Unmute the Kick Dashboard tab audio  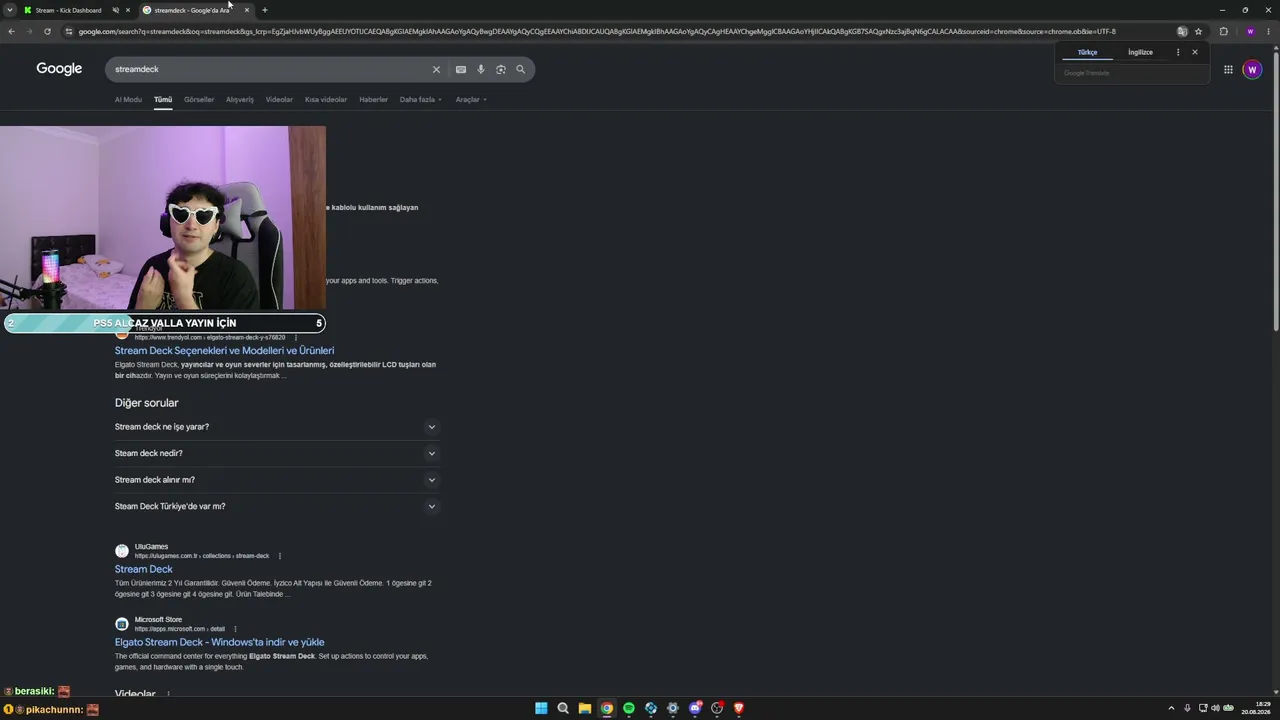(x=116, y=10)
